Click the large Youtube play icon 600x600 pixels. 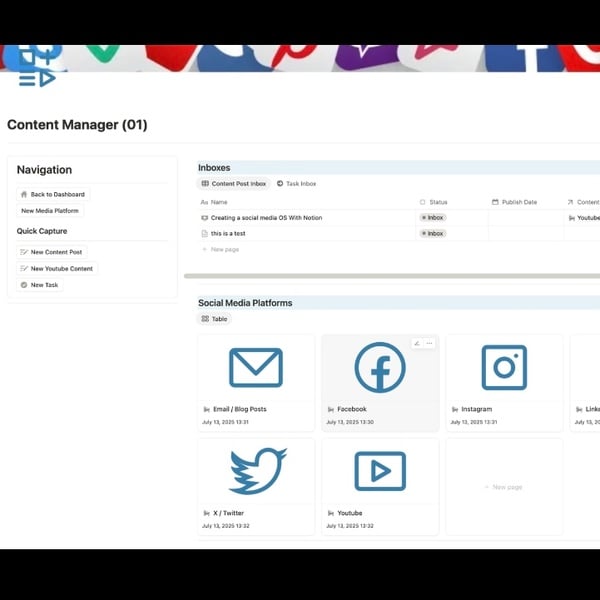point(380,471)
